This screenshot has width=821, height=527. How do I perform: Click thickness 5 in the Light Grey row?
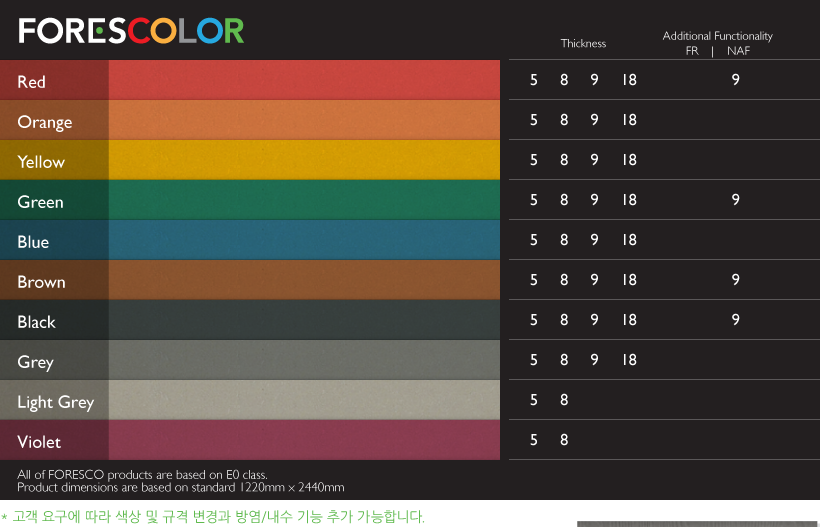[534, 400]
